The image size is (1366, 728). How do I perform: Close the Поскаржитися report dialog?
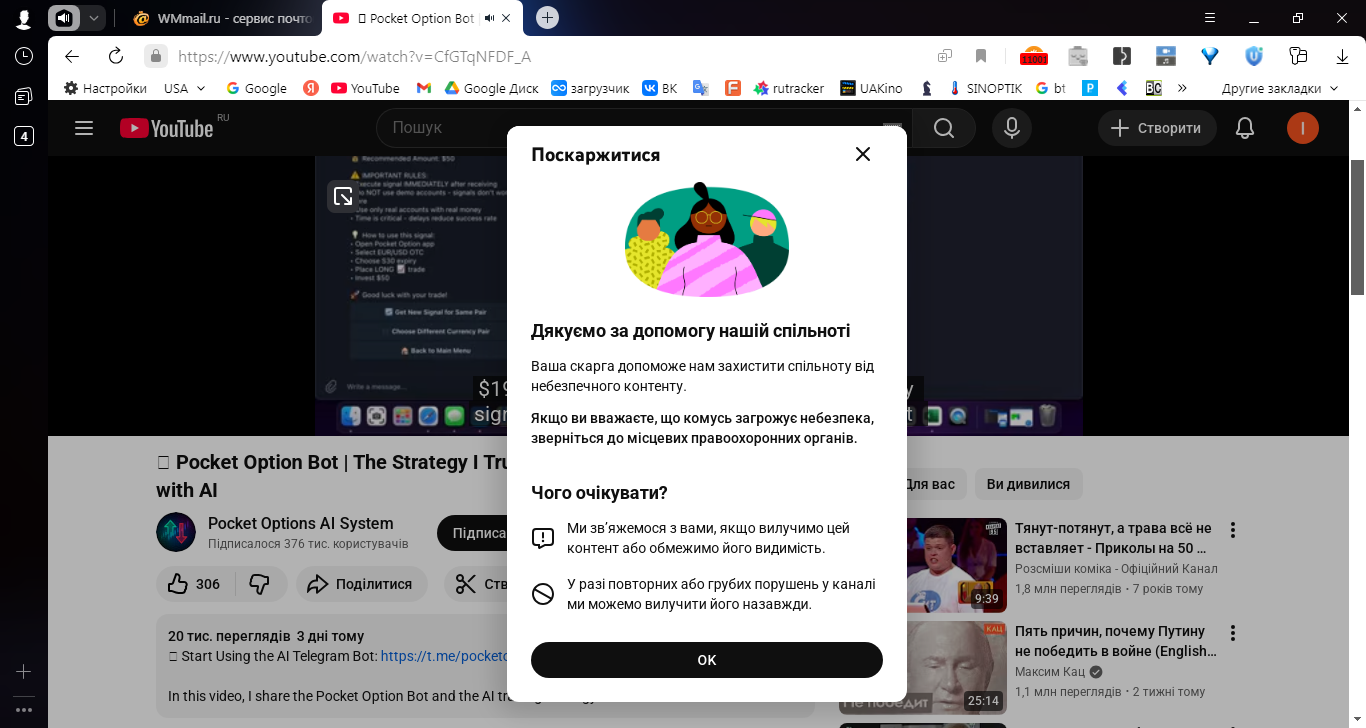point(863,154)
